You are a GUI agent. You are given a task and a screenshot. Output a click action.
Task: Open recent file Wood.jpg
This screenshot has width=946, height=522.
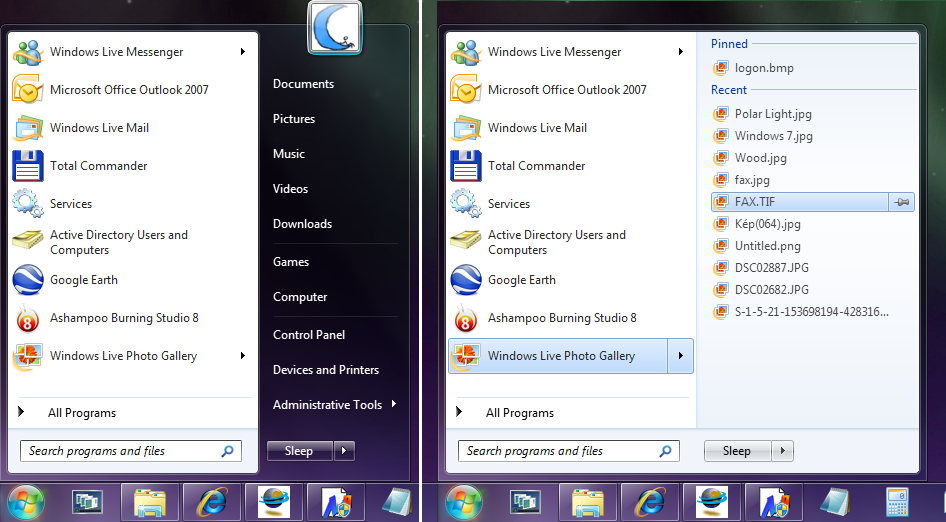750,158
